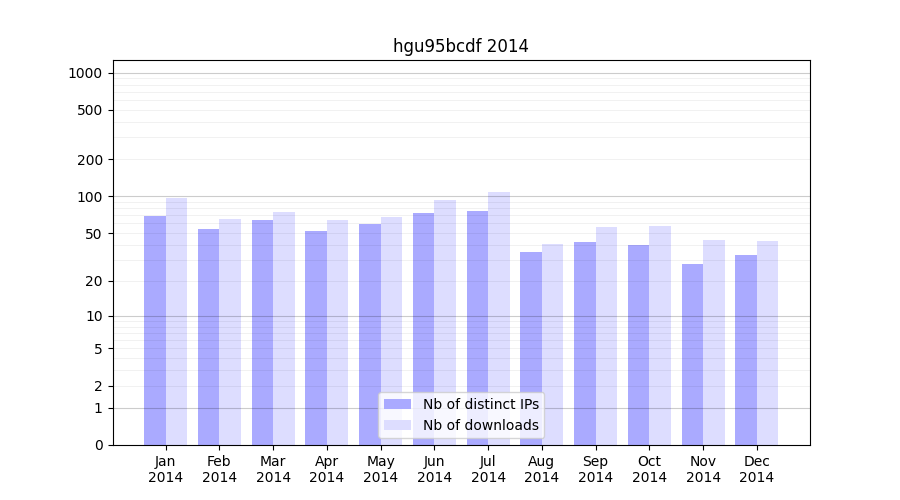The image size is (900, 500).
Task: Click the 1000 y-axis tick label
Action: (85, 73)
